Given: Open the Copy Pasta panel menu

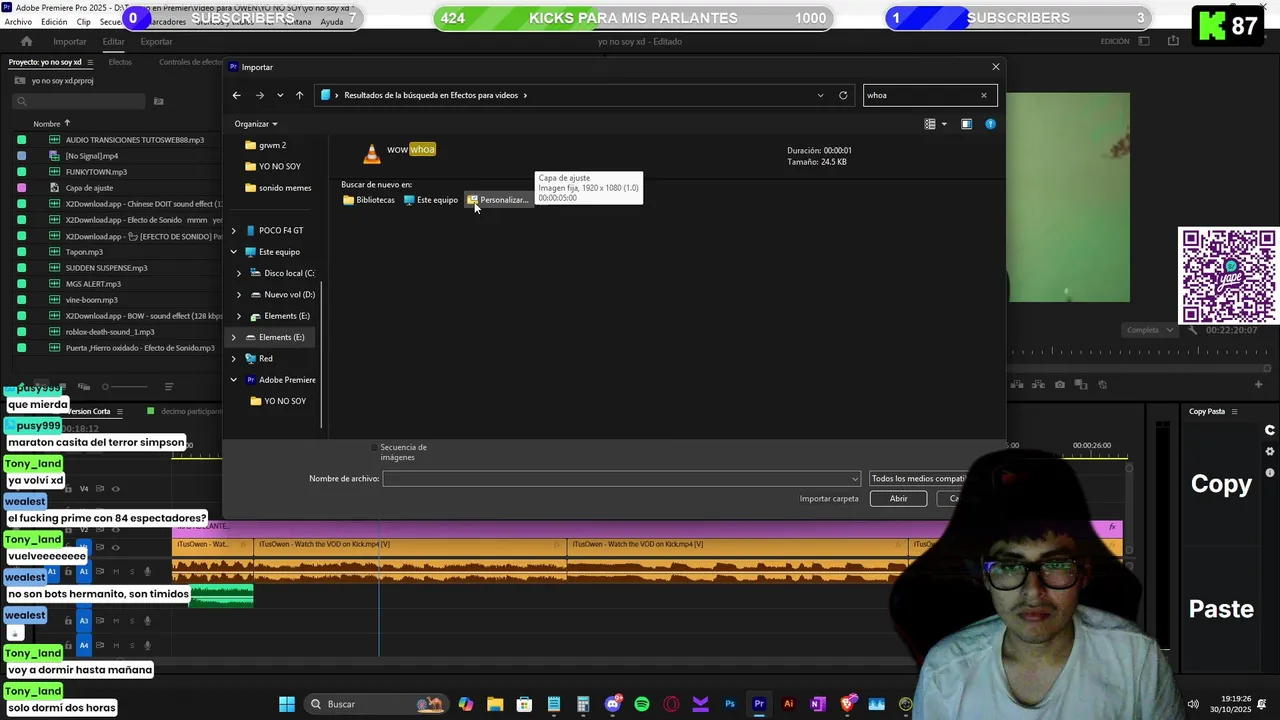Looking at the screenshot, I should pyautogui.click(x=1234, y=411).
